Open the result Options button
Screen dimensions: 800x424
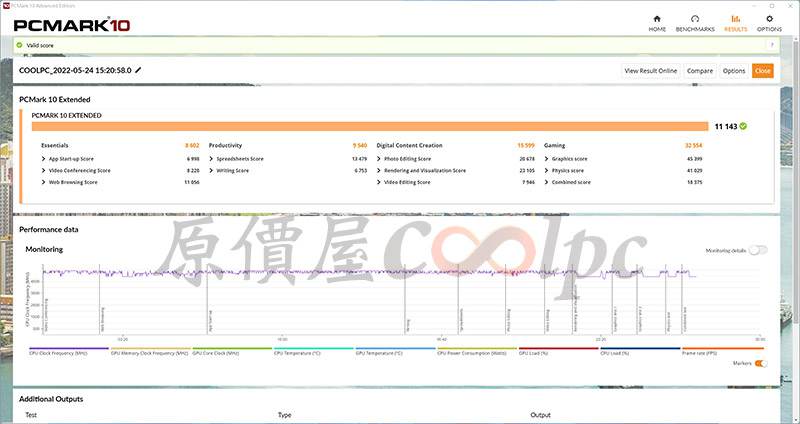click(734, 71)
